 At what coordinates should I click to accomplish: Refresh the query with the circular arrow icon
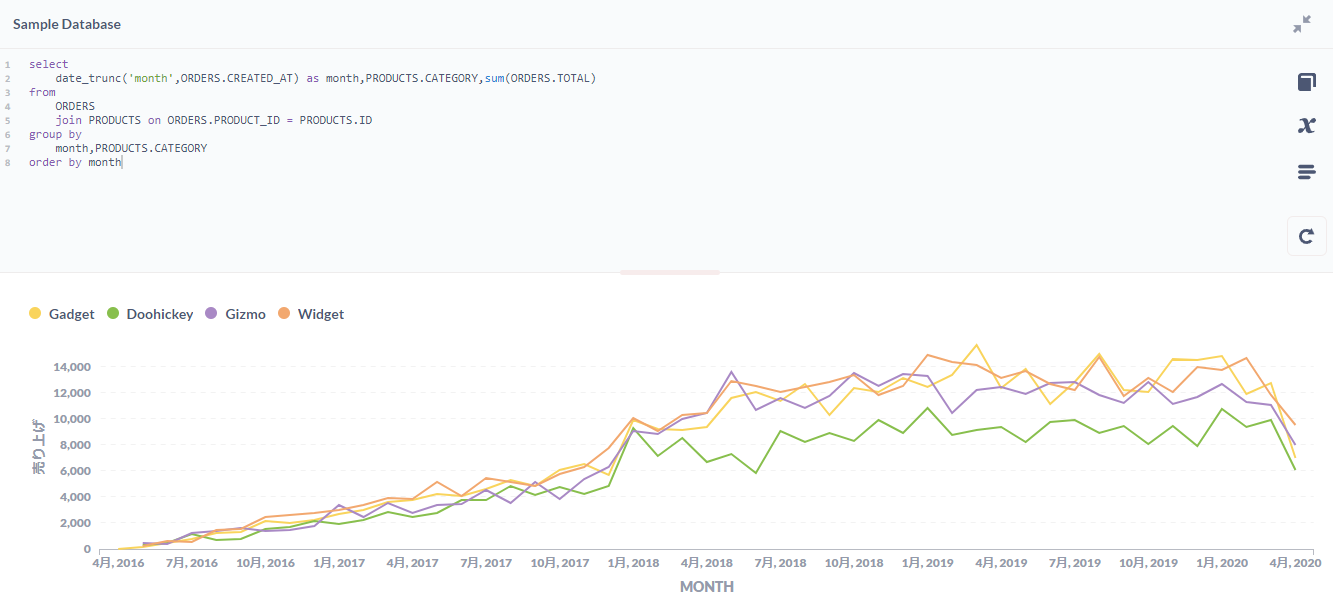pos(1306,236)
